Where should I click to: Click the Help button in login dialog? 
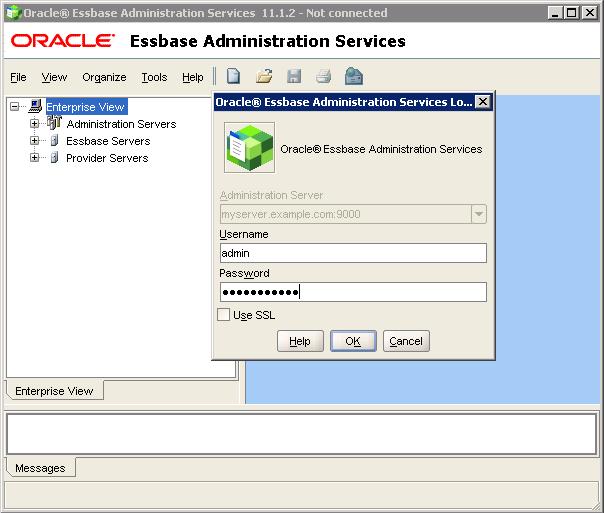coord(300,341)
